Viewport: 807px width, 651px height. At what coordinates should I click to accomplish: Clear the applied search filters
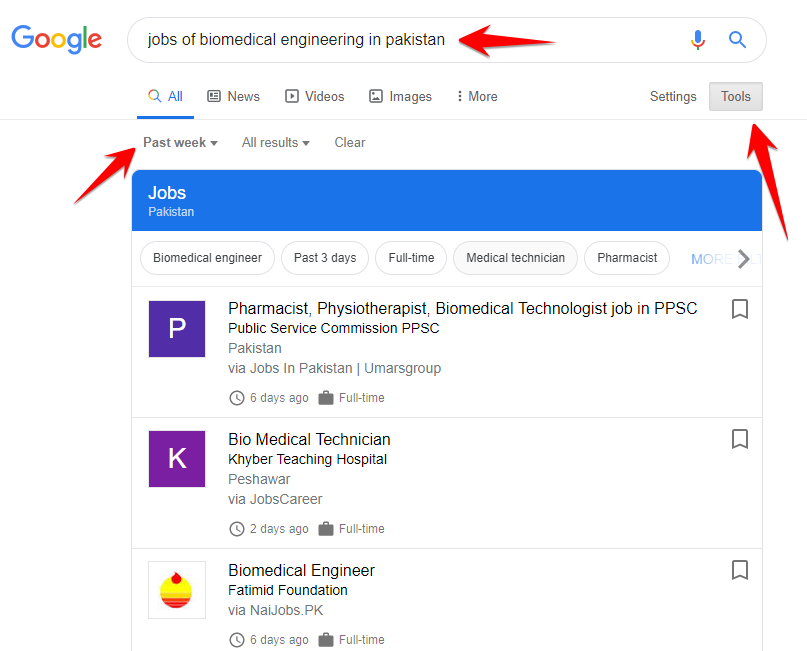click(349, 143)
